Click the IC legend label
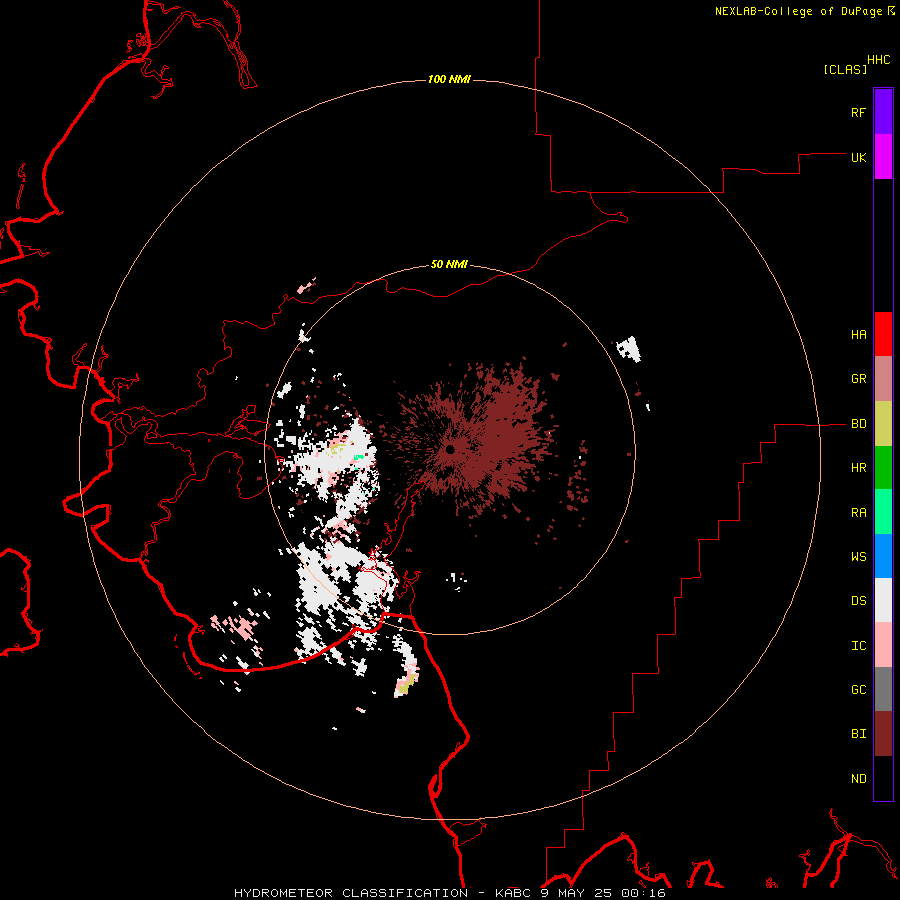 click(858, 645)
